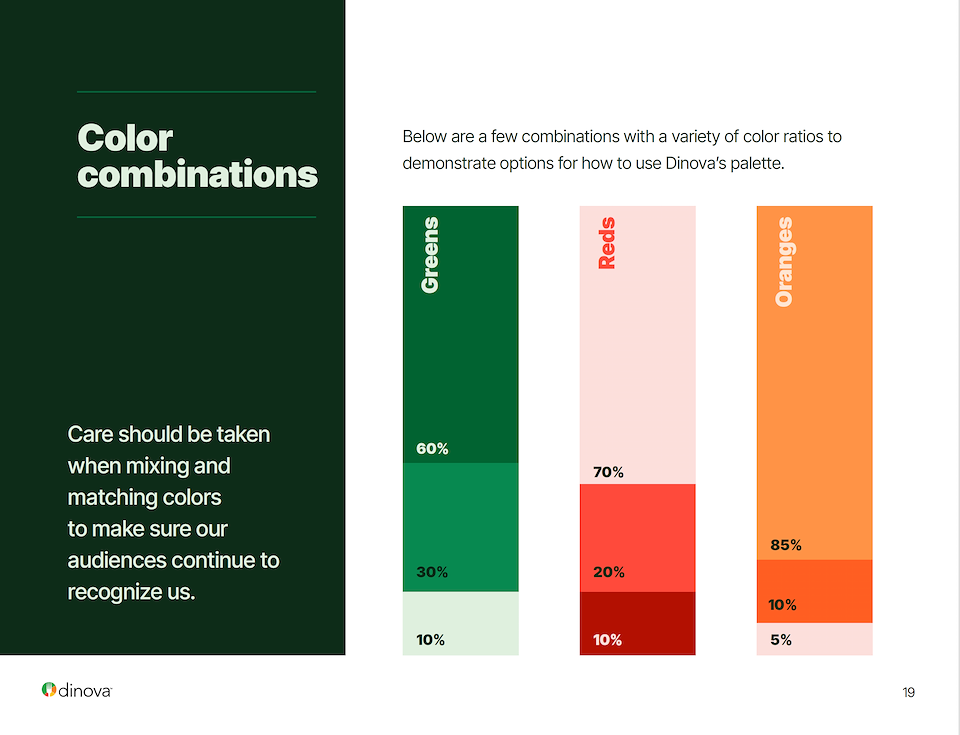Click the rotated "Greens" label
Screen dimensions: 960x735
click(x=430, y=255)
